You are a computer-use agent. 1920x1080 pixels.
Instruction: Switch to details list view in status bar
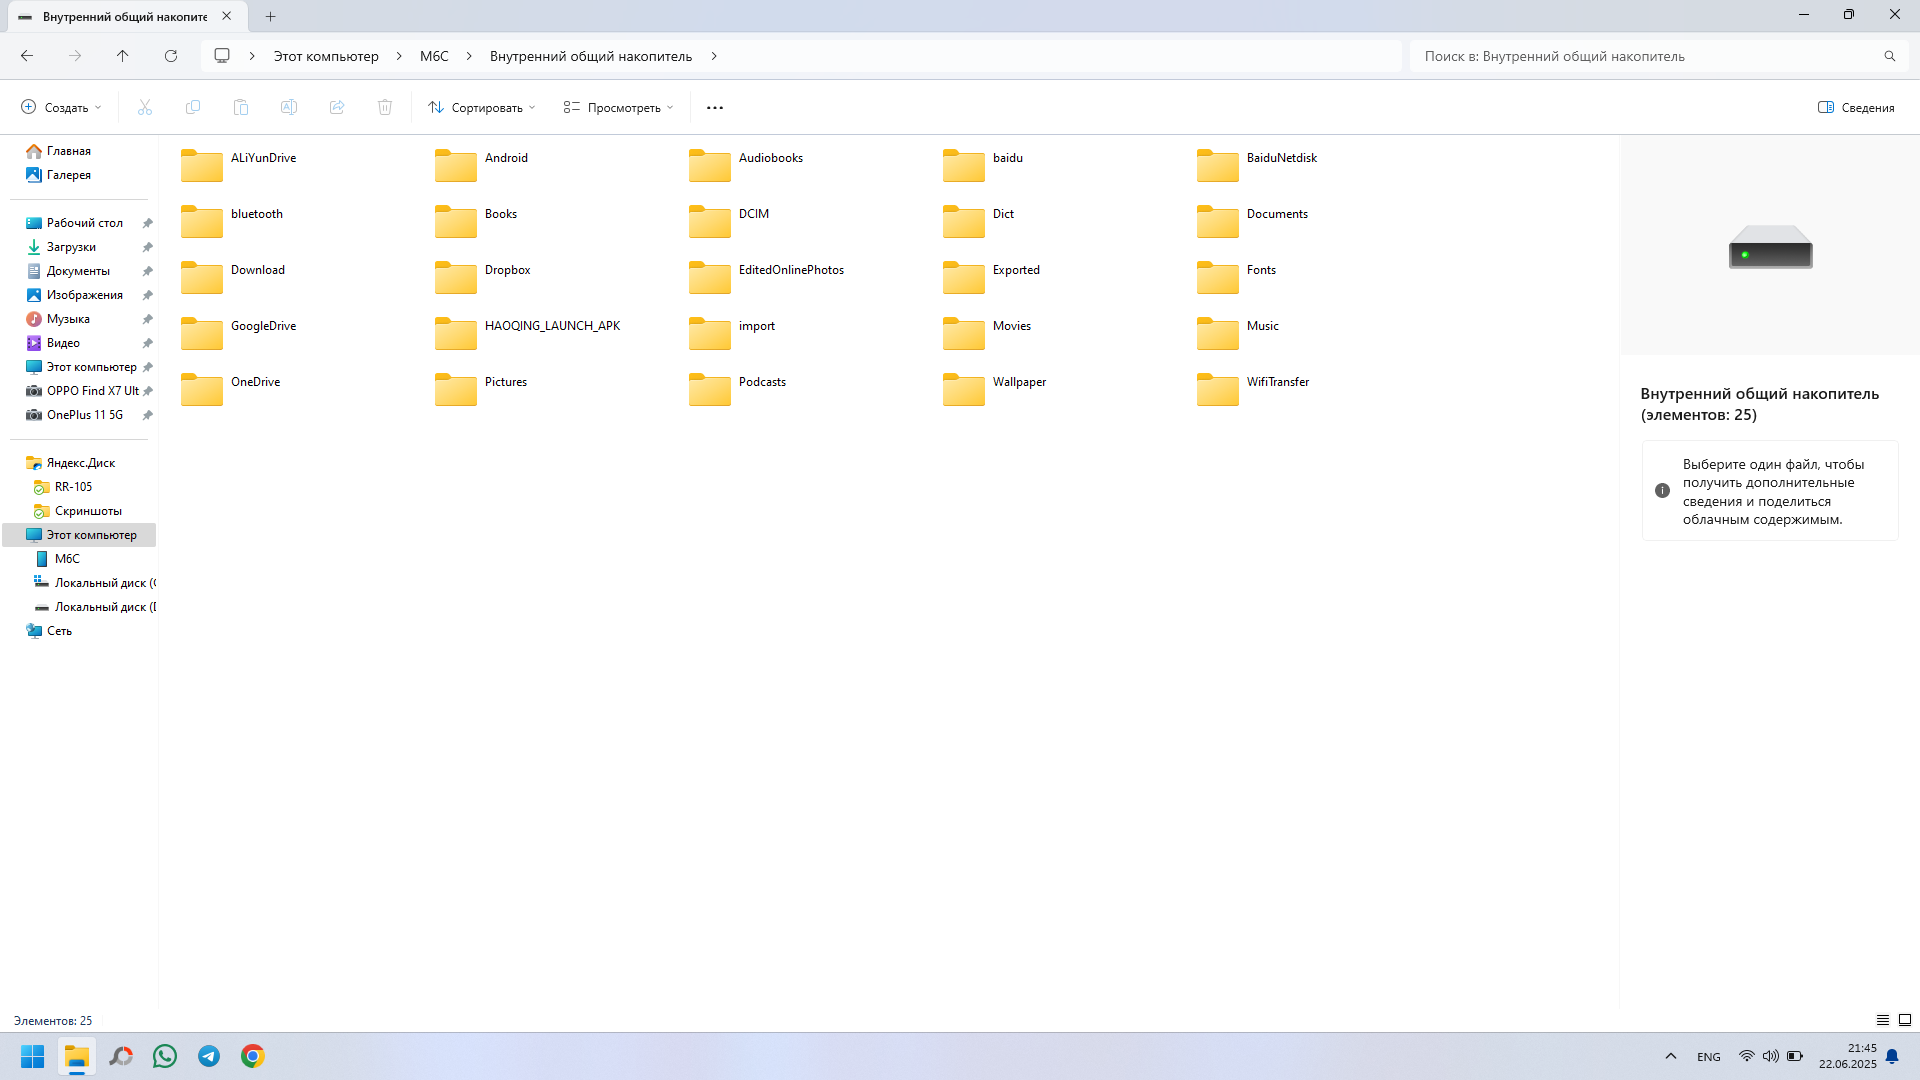pos(1883,1020)
